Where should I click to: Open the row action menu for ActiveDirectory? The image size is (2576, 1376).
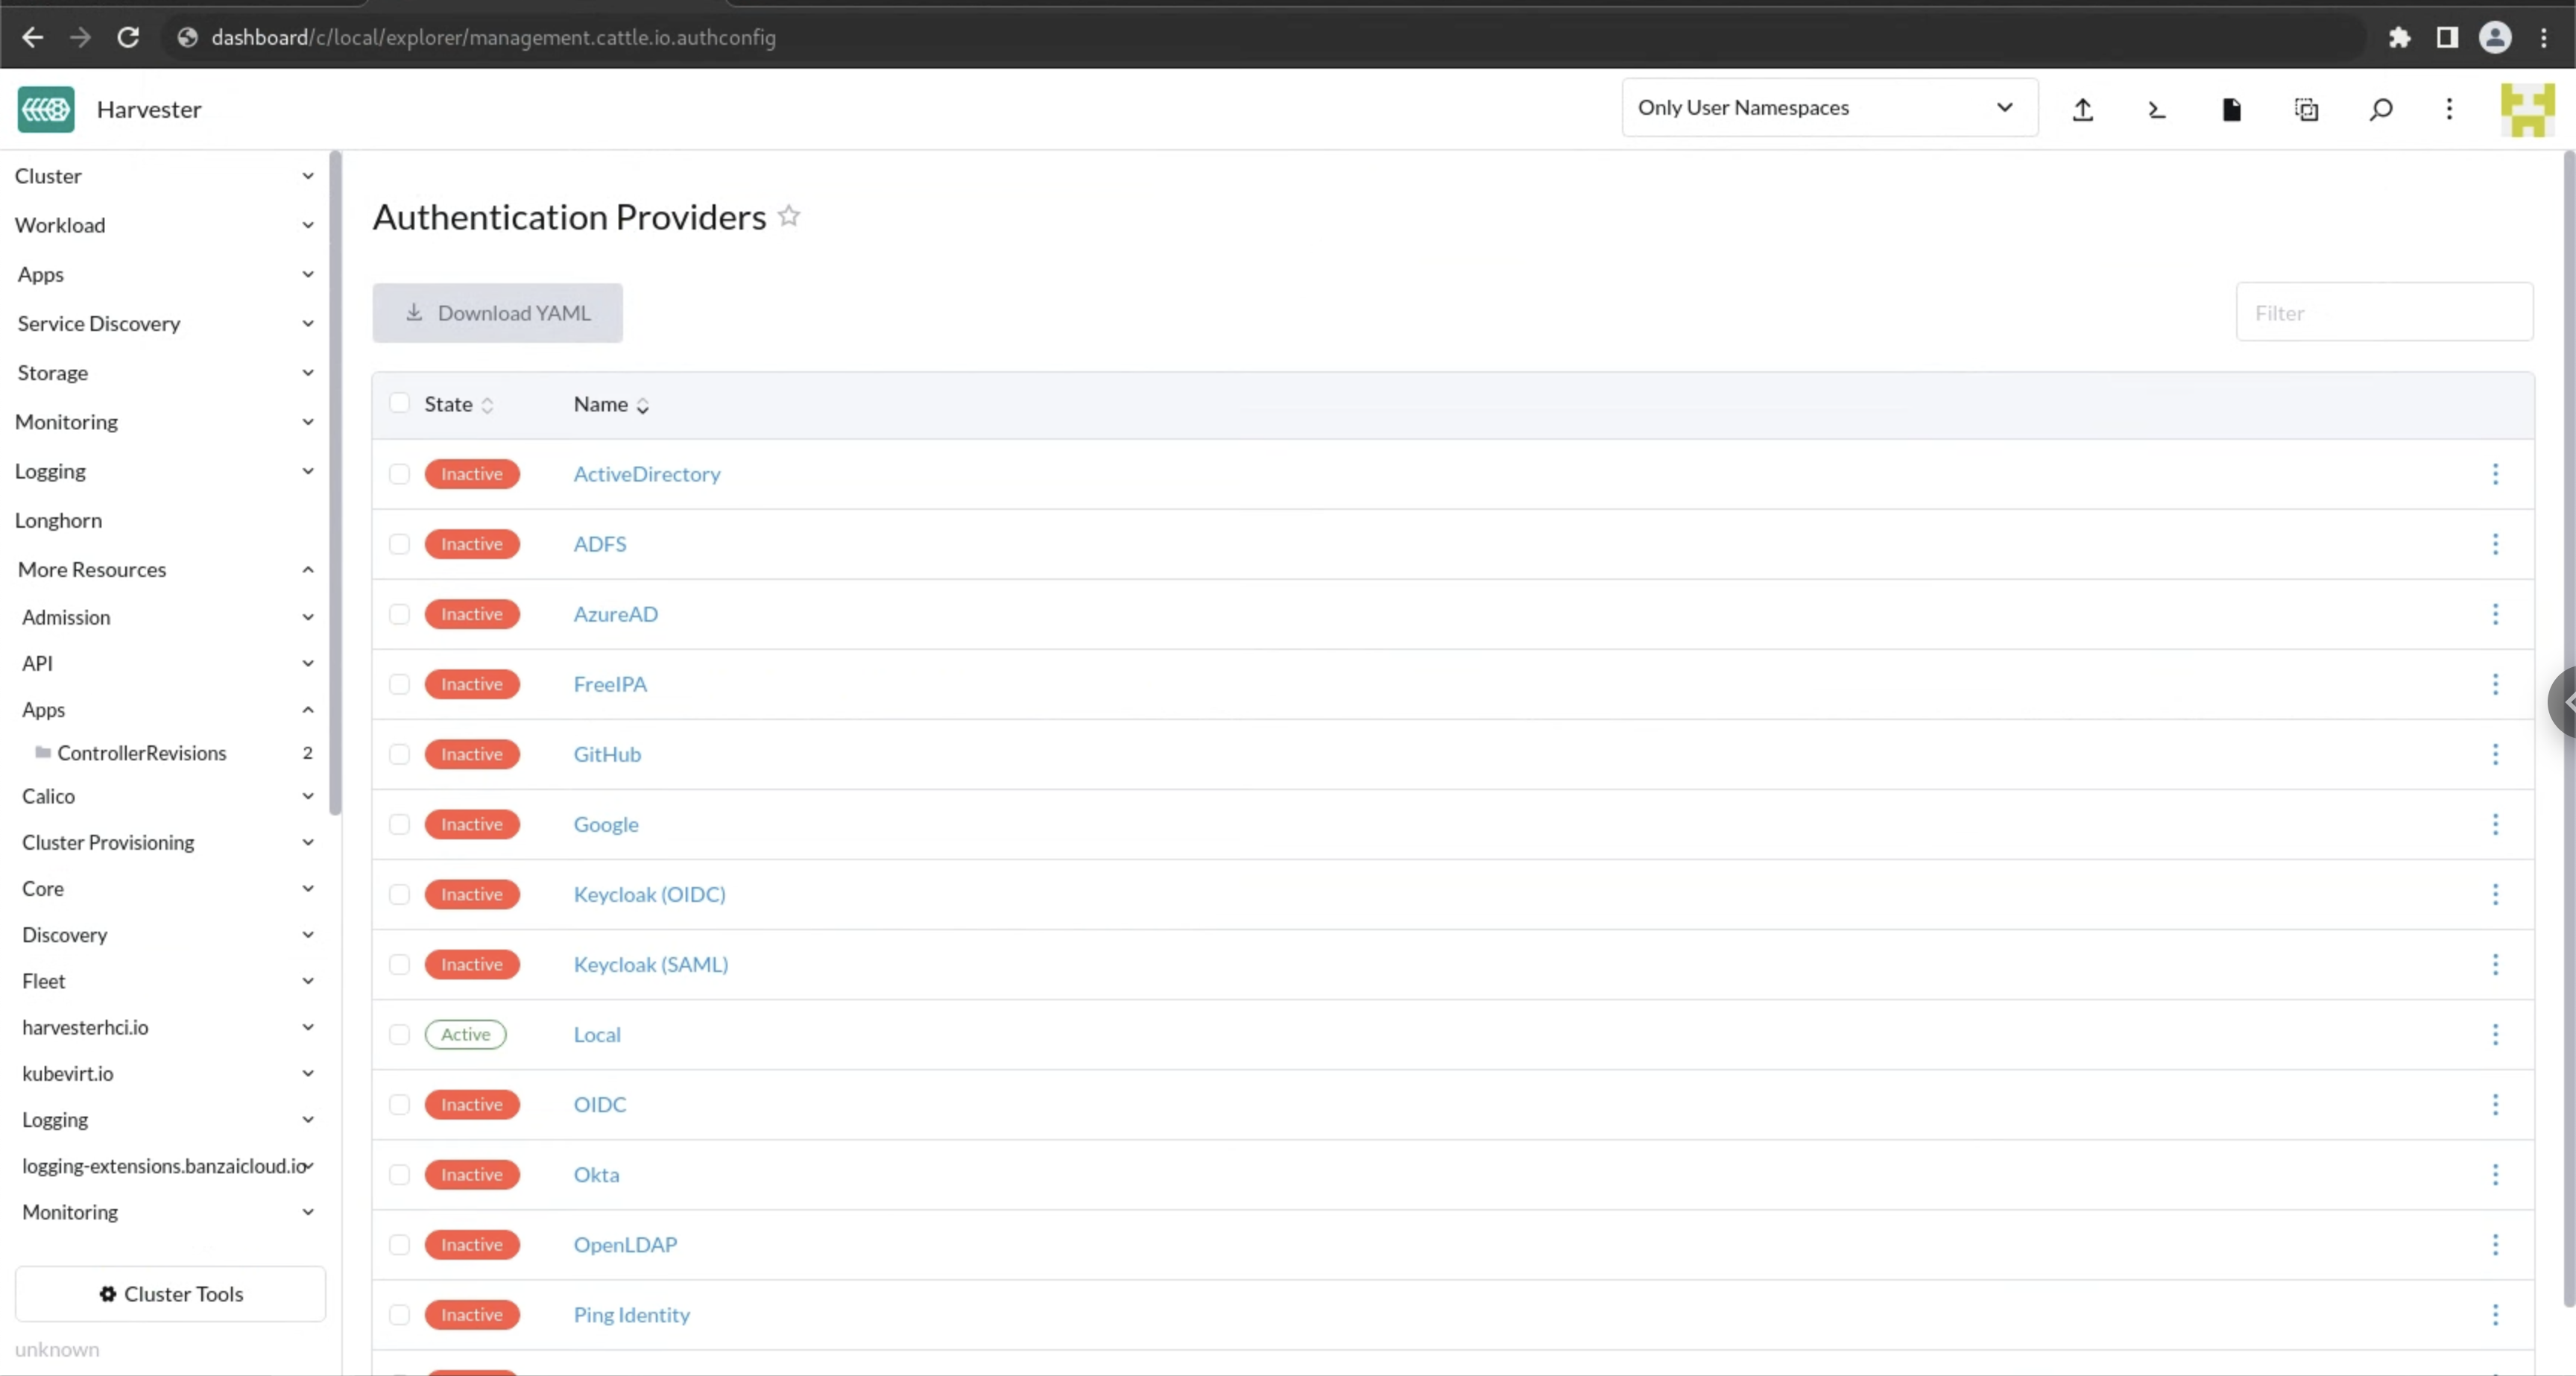pyautogui.click(x=2495, y=474)
